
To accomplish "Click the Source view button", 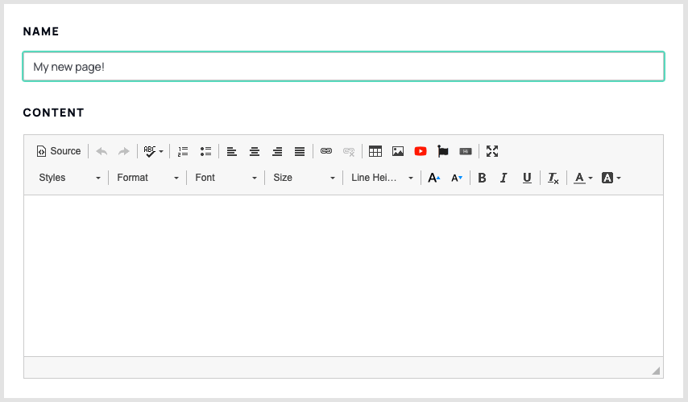I will coord(59,151).
